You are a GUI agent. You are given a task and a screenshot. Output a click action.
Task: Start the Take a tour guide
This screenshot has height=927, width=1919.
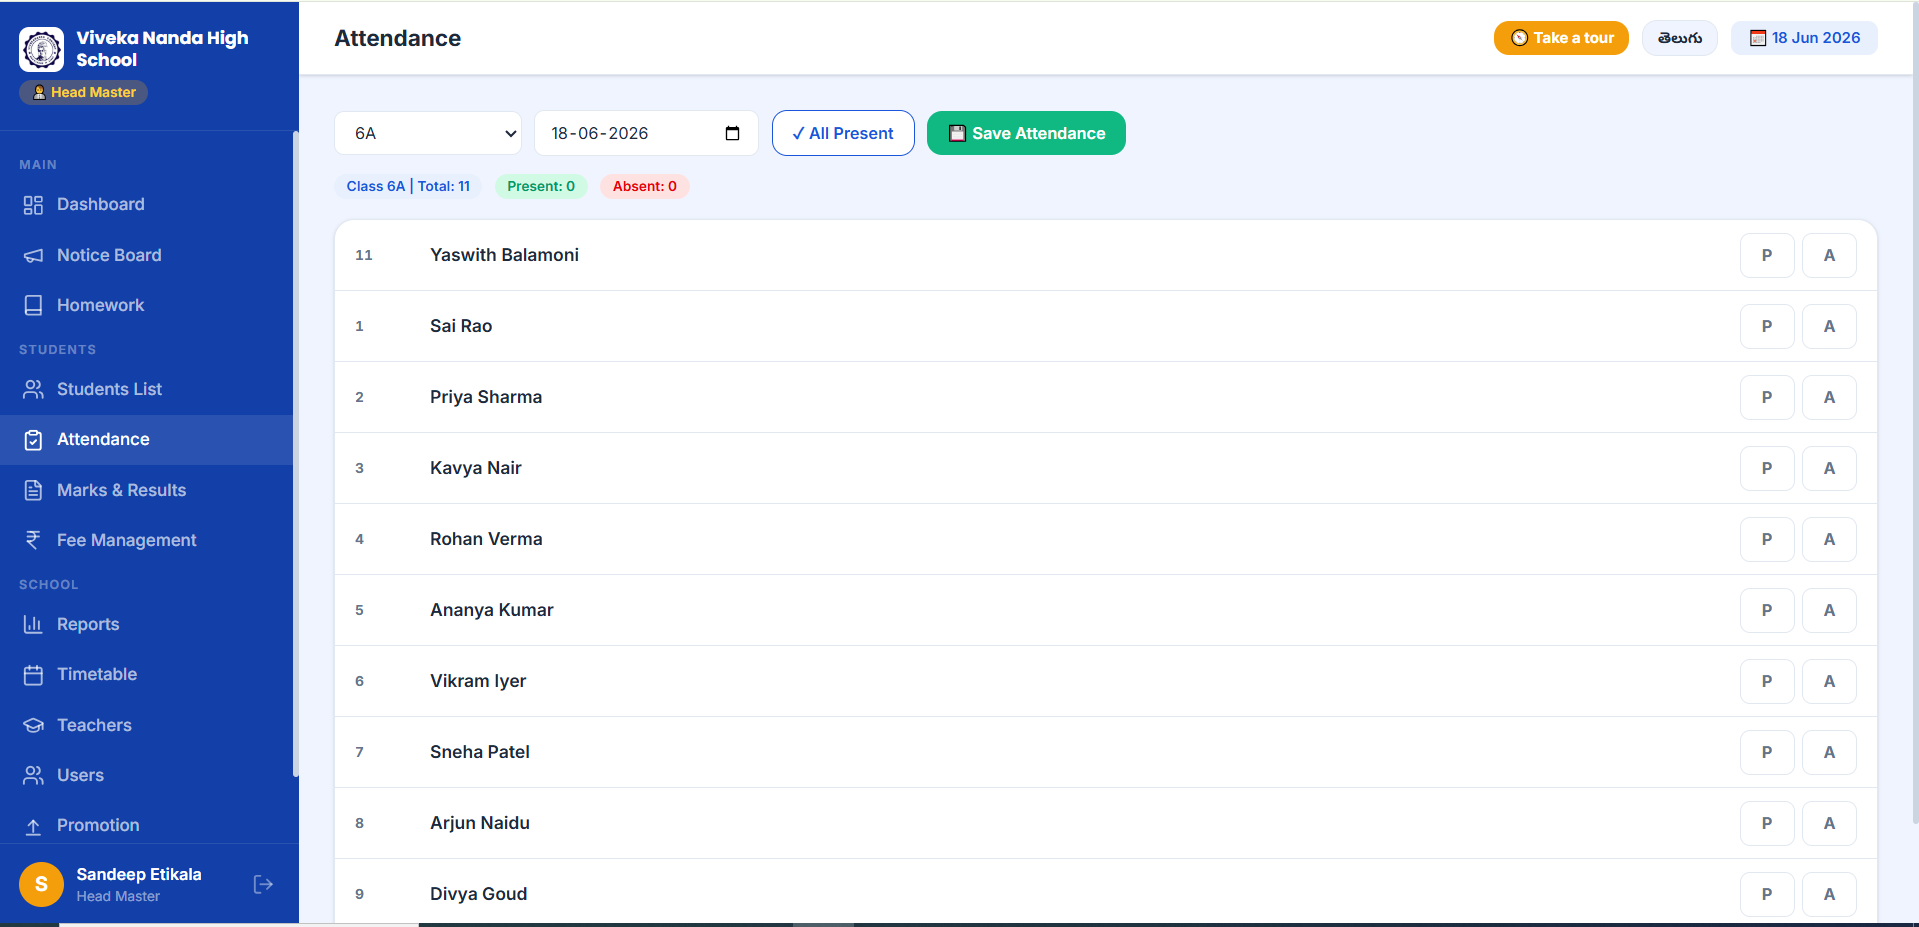pos(1561,38)
